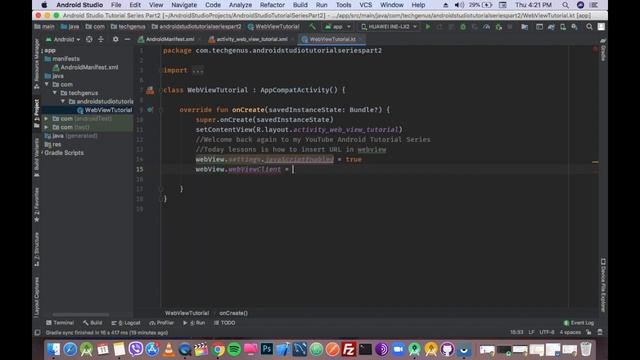Click the onCreate() editor breadcrumb
Viewport: 640px width, 360px height.
(233, 313)
